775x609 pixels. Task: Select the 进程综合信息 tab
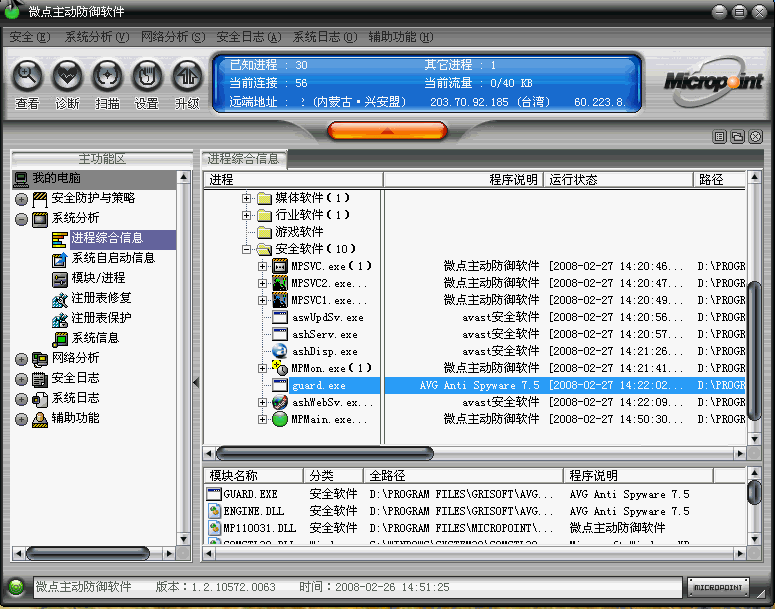tap(244, 159)
